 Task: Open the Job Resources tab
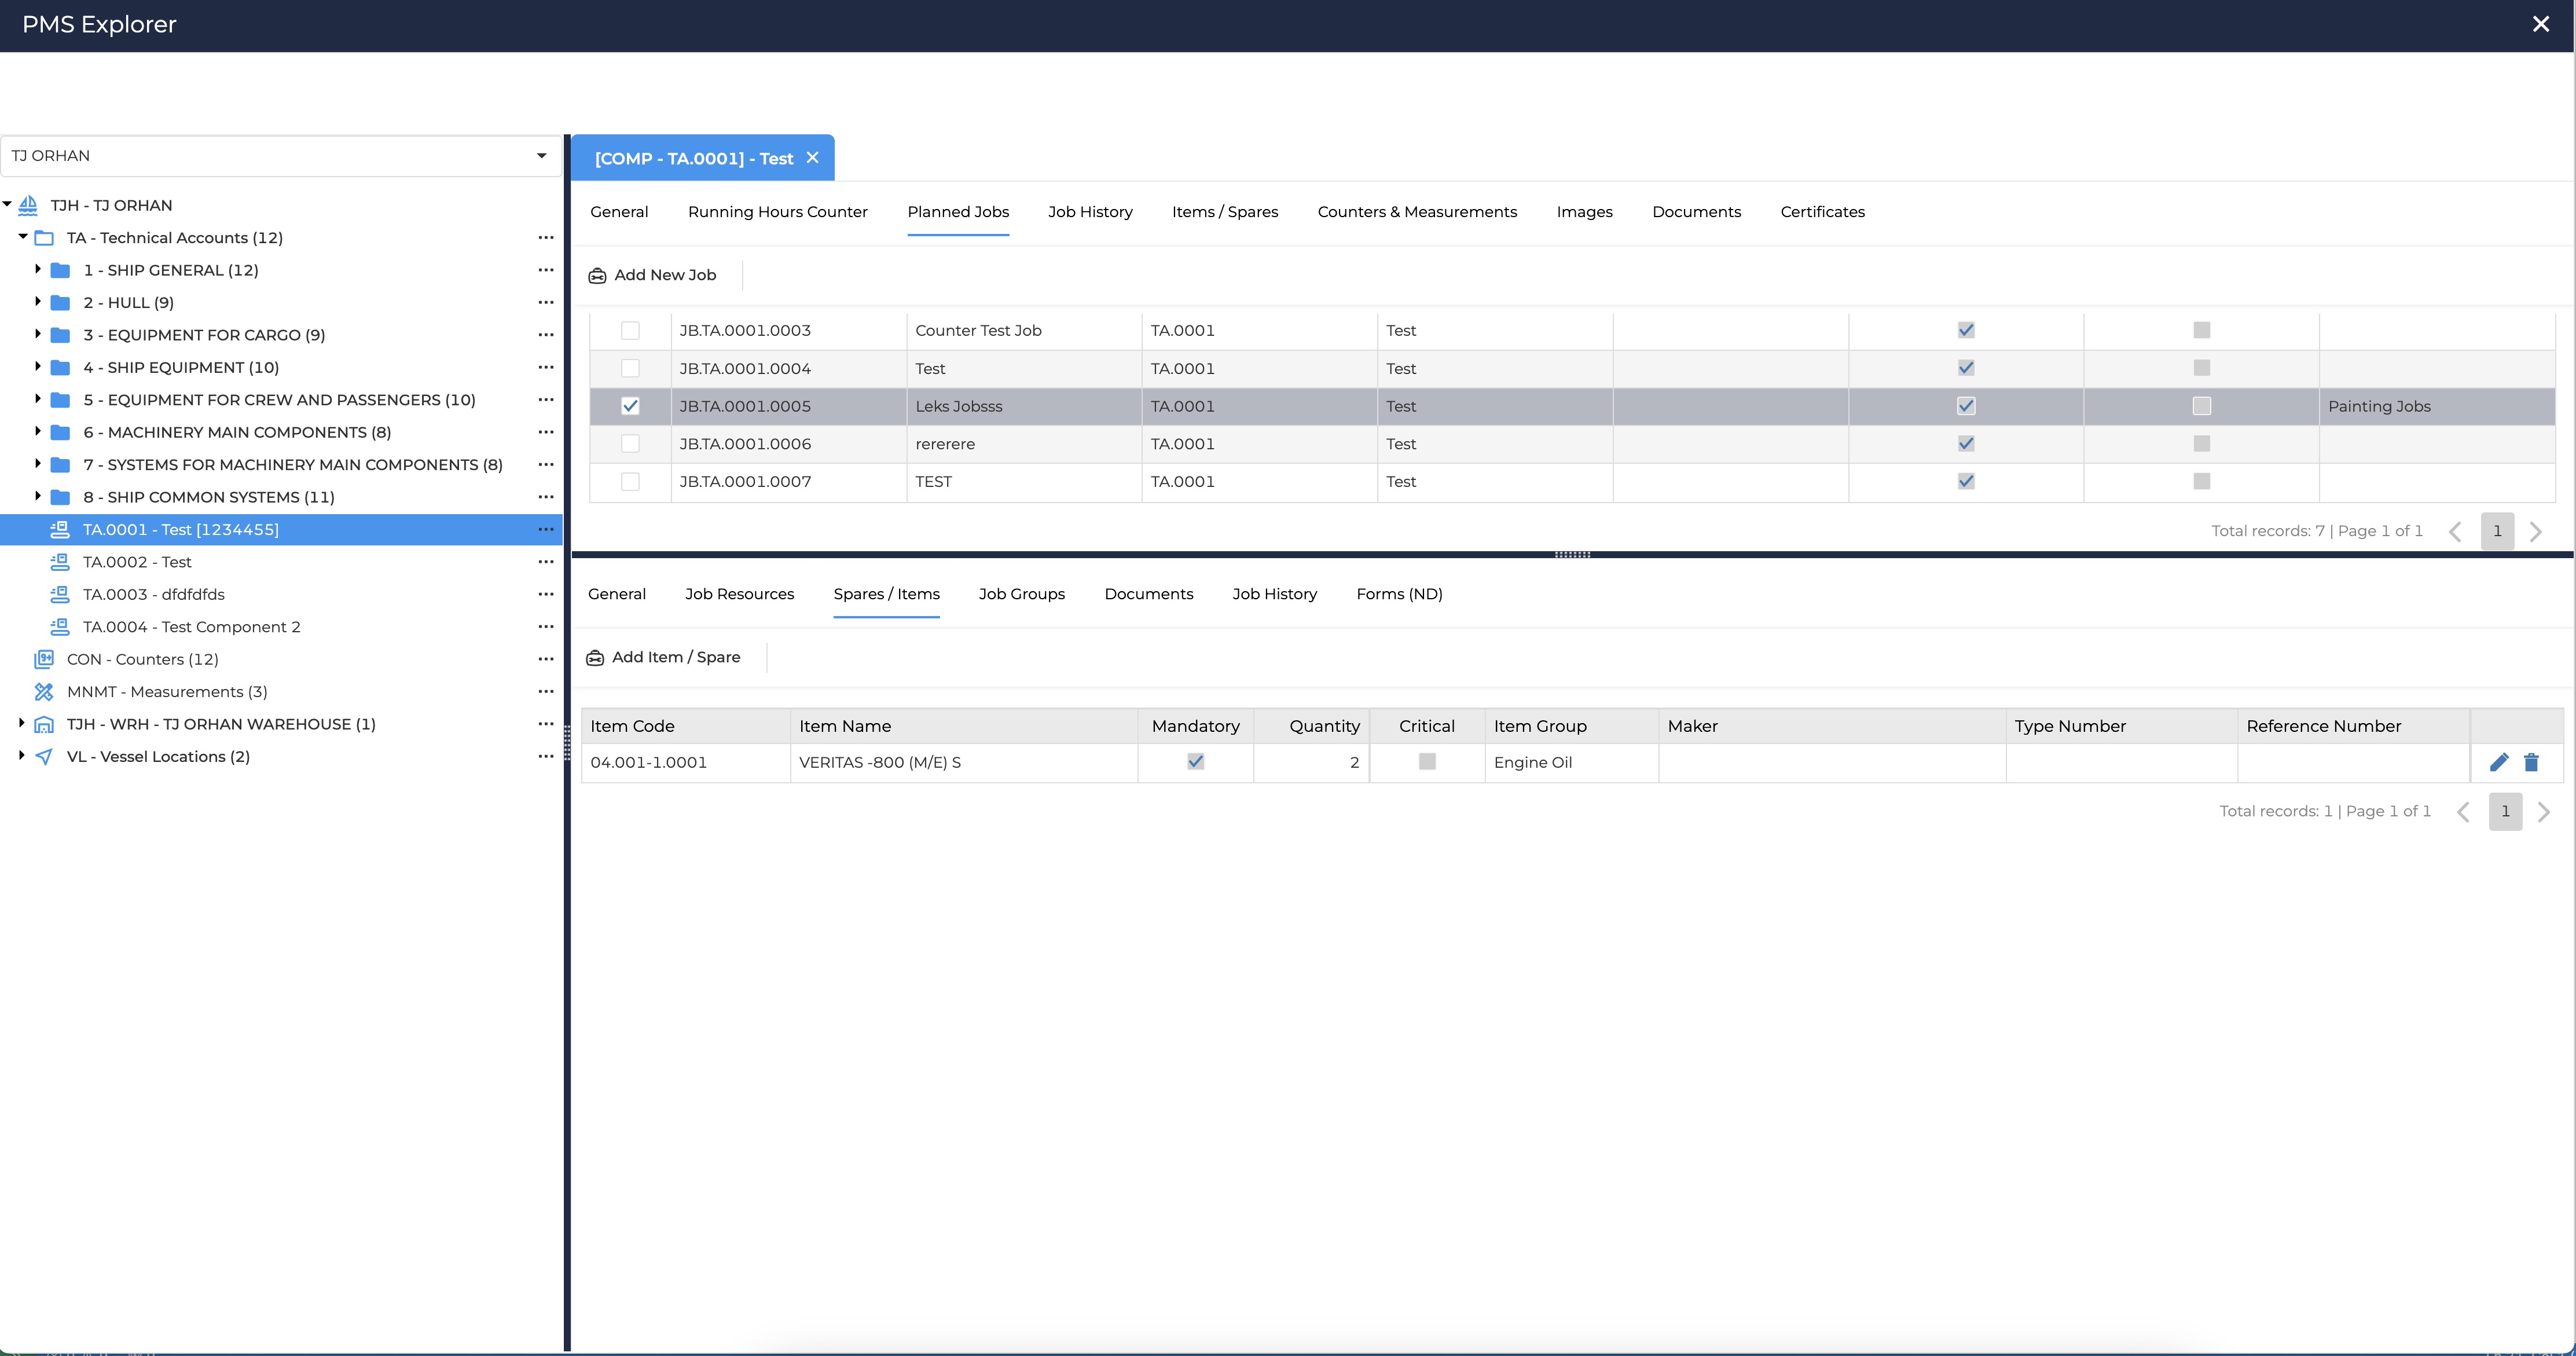click(739, 594)
